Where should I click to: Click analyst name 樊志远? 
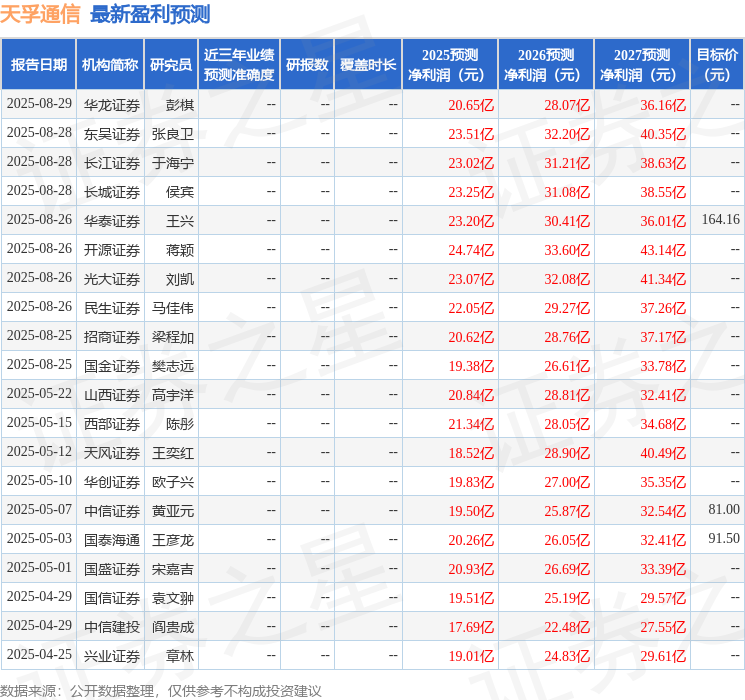[x=172, y=366]
